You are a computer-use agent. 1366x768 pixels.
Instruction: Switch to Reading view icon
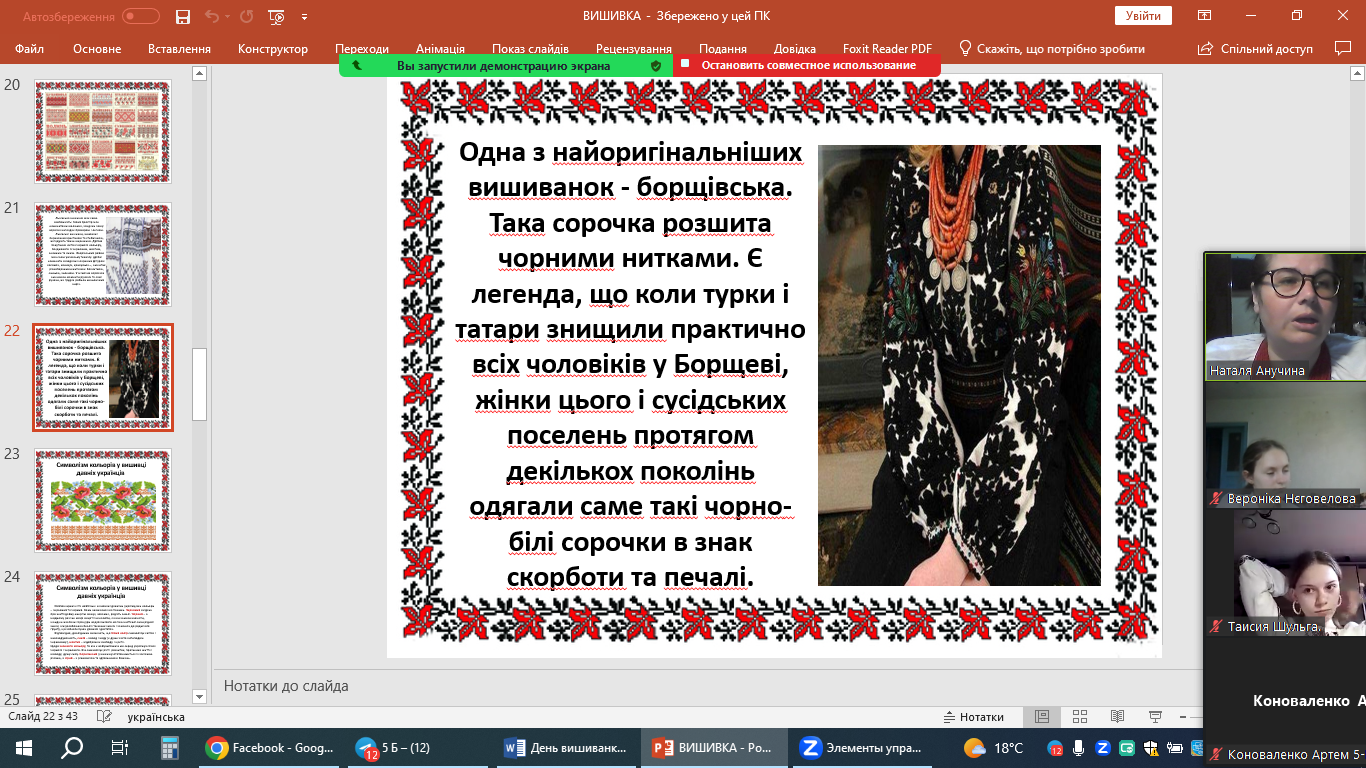(x=1118, y=717)
